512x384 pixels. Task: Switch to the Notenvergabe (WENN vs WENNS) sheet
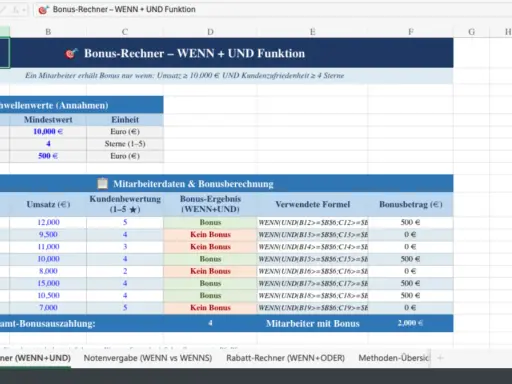pyautogui.click(x=148, y=358)
